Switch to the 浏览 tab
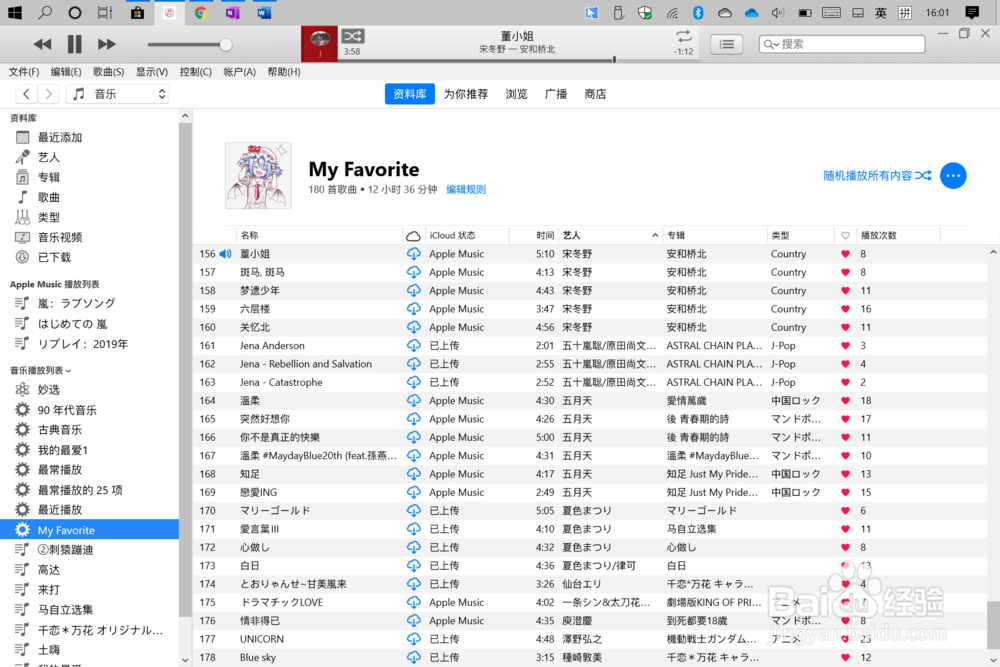This screenshot has height=667, width=1000. [516, 94]
